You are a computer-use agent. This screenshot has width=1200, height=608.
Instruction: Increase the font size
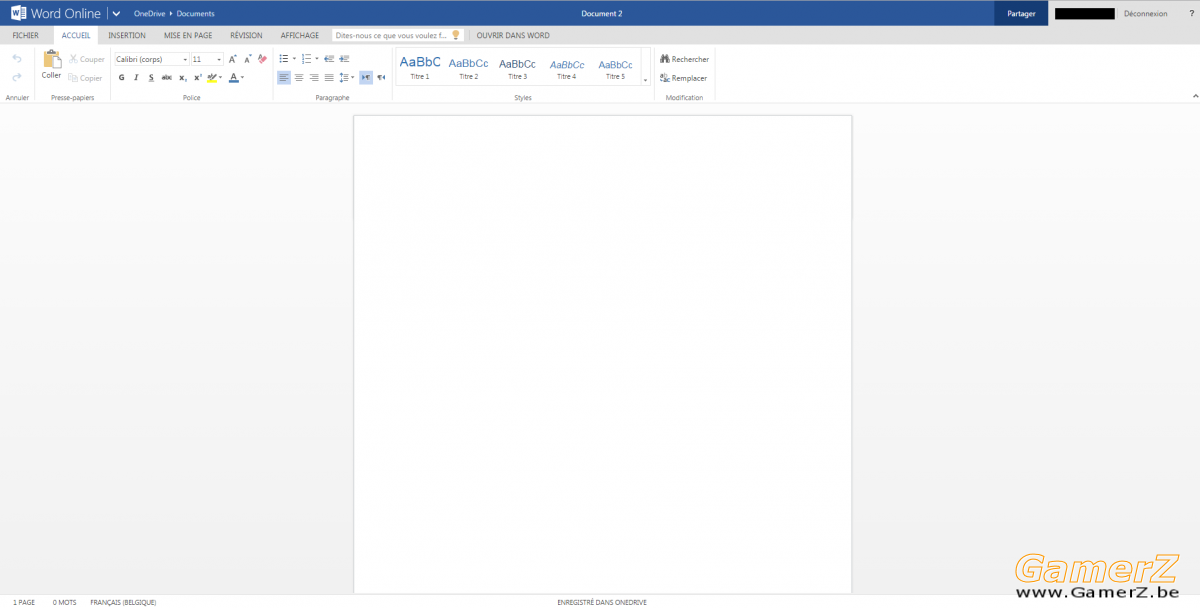[233, 59]
